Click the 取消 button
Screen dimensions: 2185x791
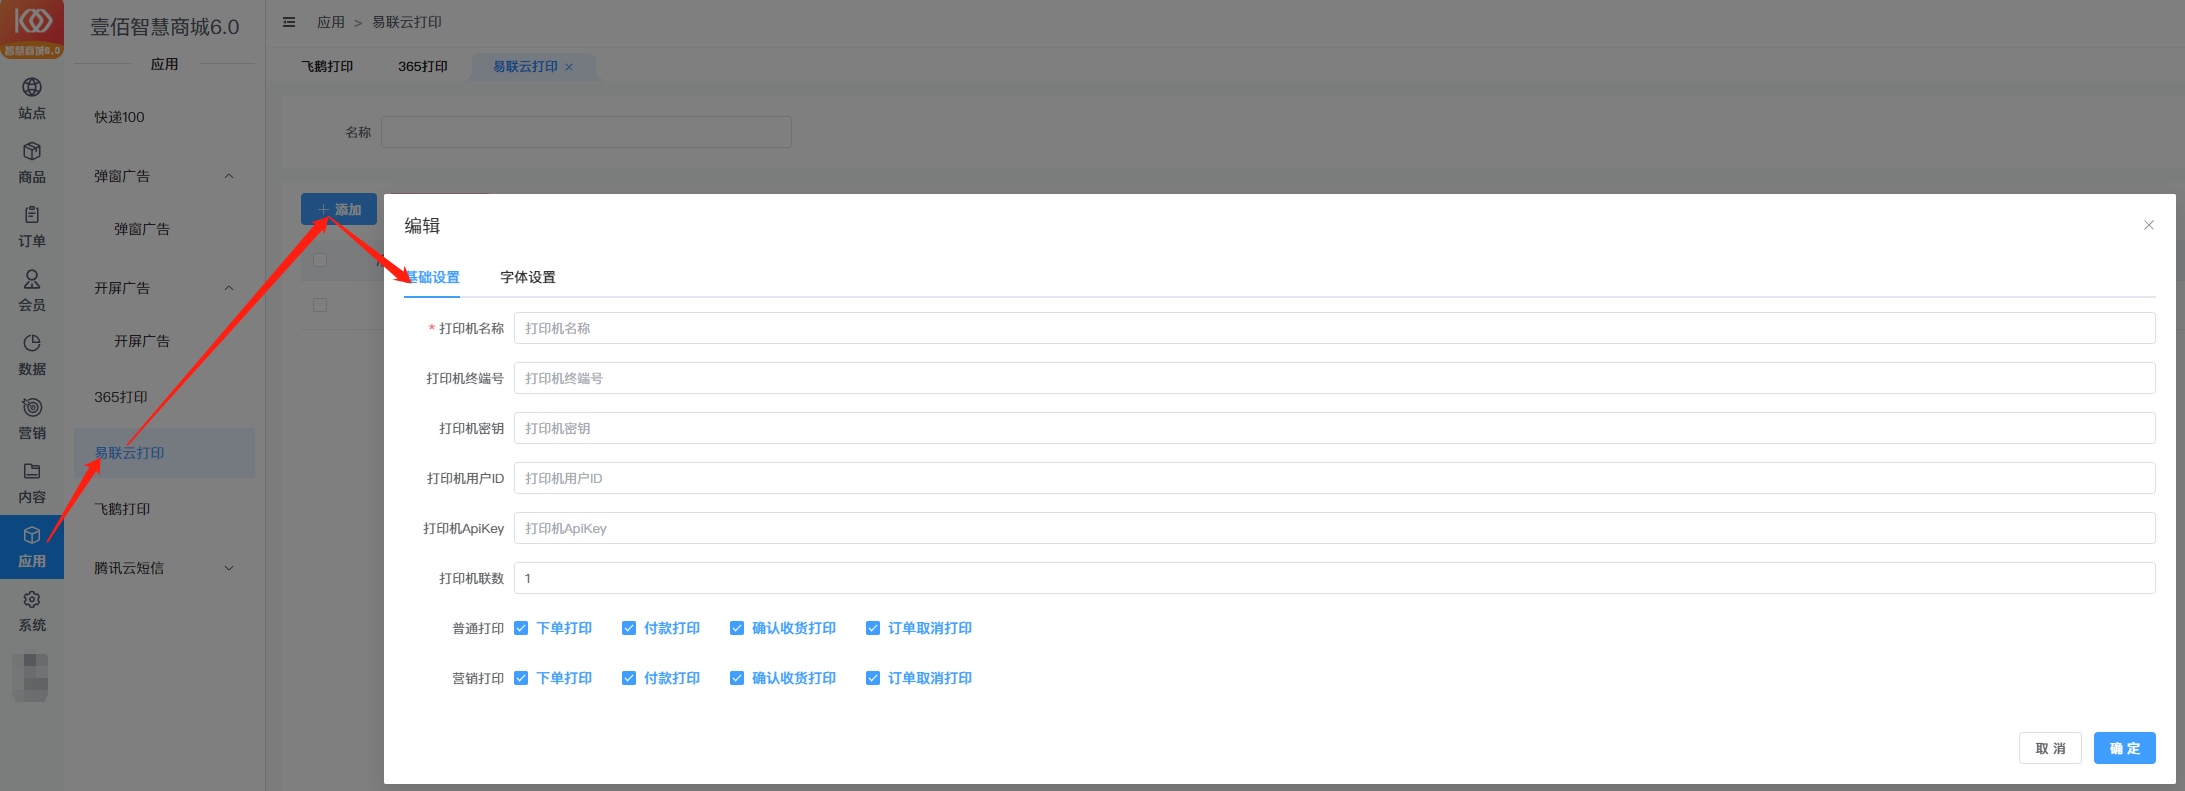pyautogui.click(x=2050, y=748)
